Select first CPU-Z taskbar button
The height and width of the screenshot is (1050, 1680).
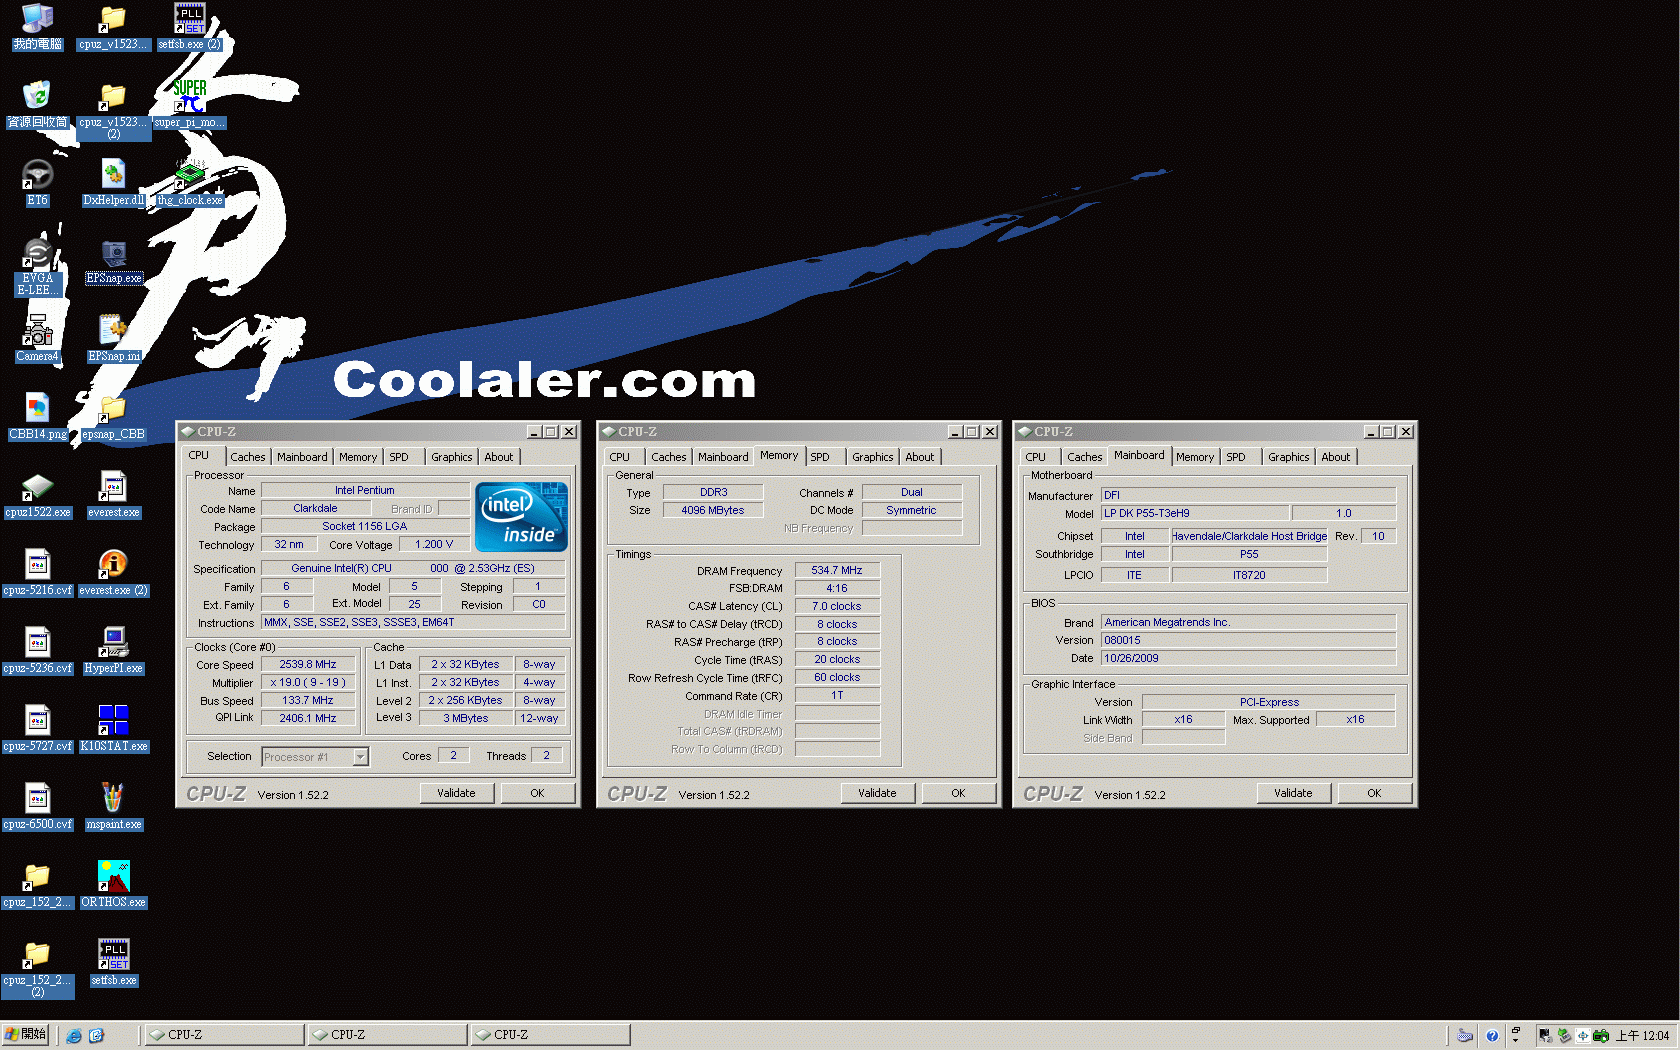click(224, 1035)
